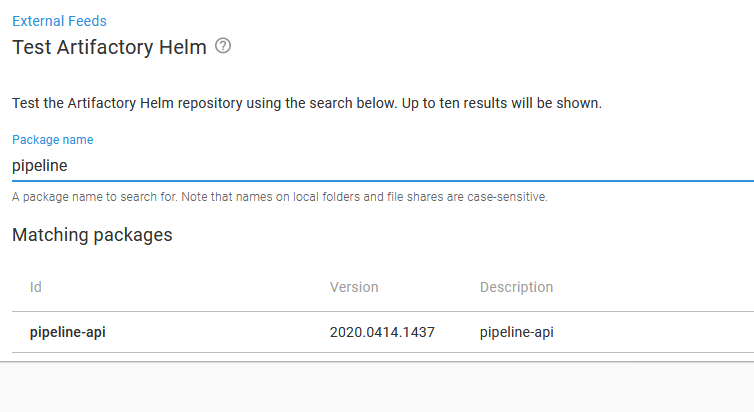Click the Version column header
Image resolution: width=754 pixels, height=412 pixels.
click(354, 287)
